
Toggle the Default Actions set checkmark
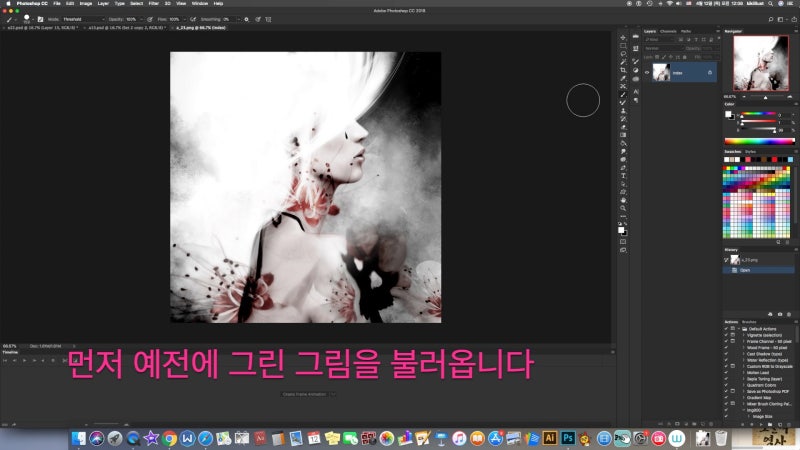(726, 329)
